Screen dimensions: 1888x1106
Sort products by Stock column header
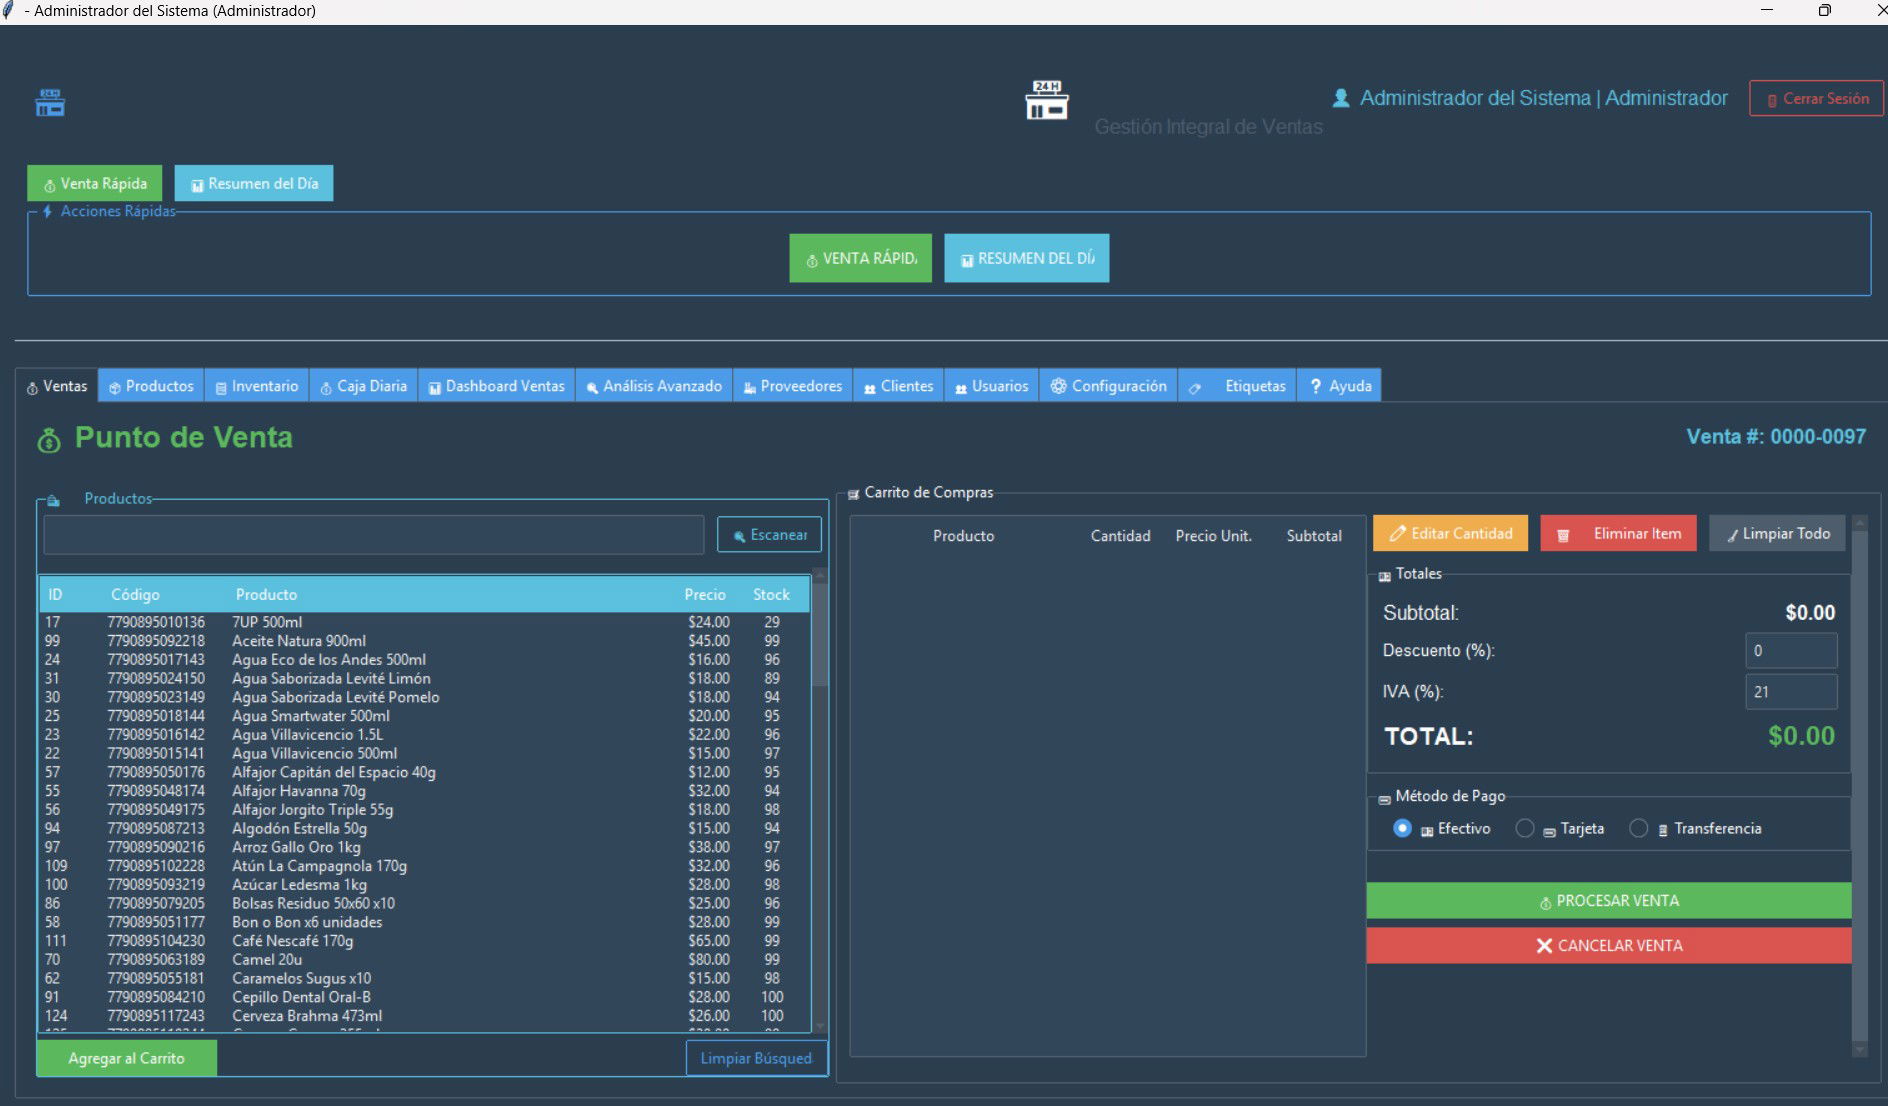click(x=770, y=594)
